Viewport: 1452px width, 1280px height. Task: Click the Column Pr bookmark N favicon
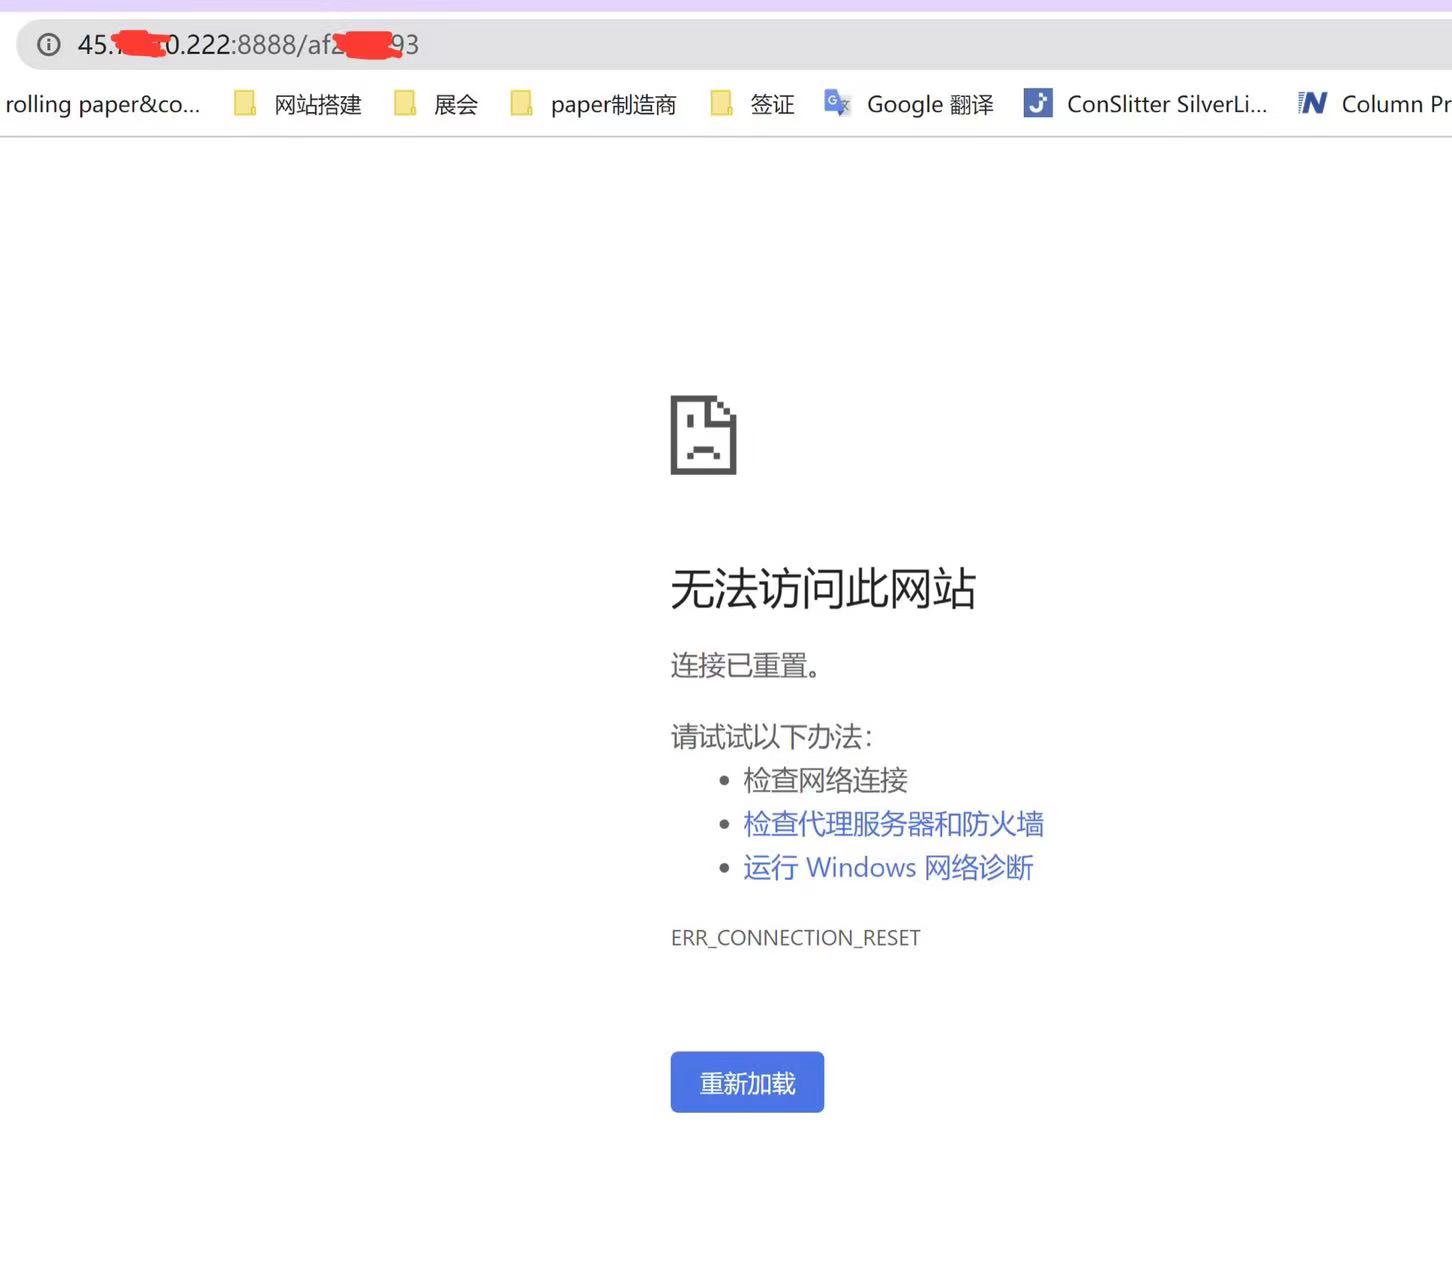tap(1312, 103)
